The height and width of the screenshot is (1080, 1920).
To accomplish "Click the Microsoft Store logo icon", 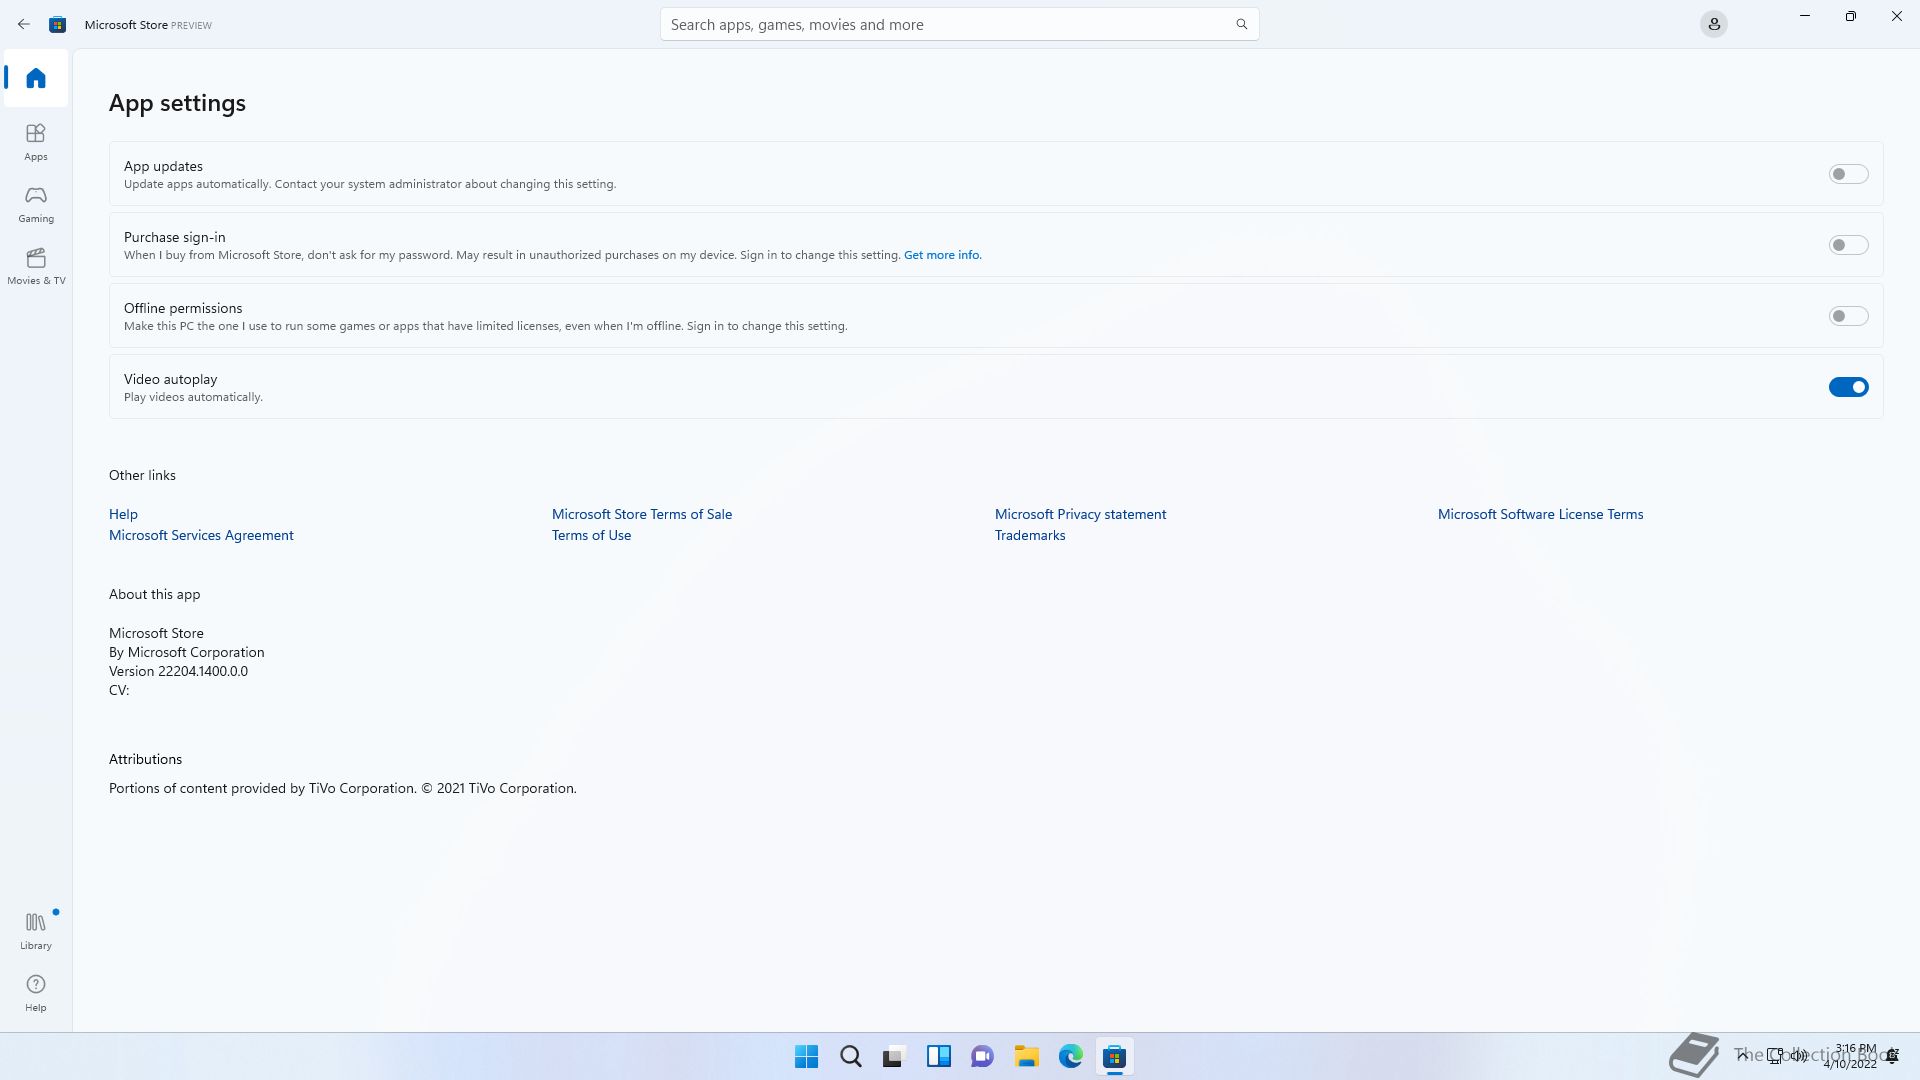I will (x=58, y=24).
